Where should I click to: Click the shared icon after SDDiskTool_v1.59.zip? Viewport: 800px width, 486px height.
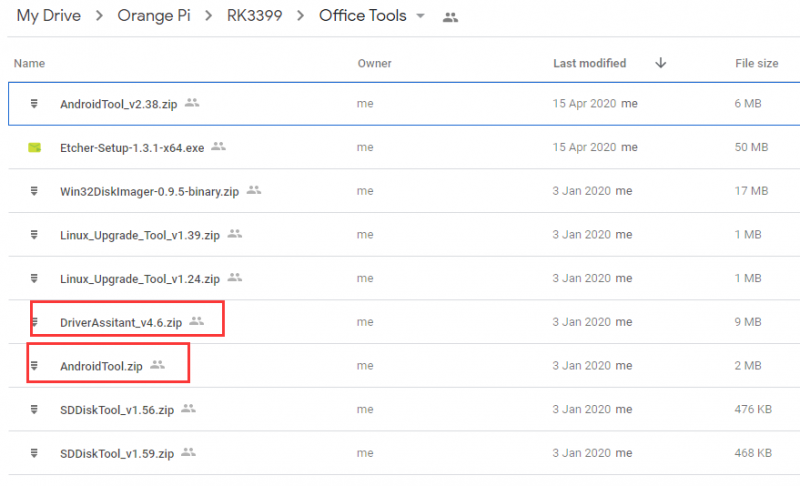(x=188, y=452)
